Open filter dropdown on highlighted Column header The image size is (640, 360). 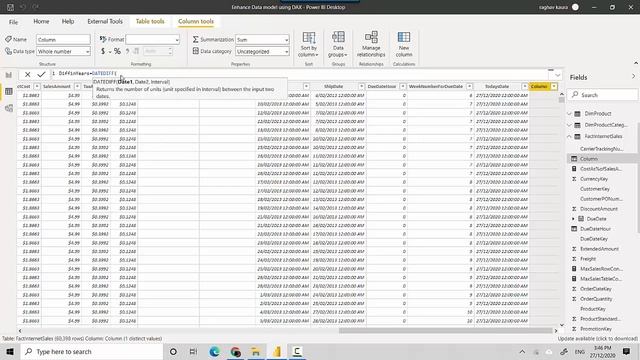coord(554,87)
